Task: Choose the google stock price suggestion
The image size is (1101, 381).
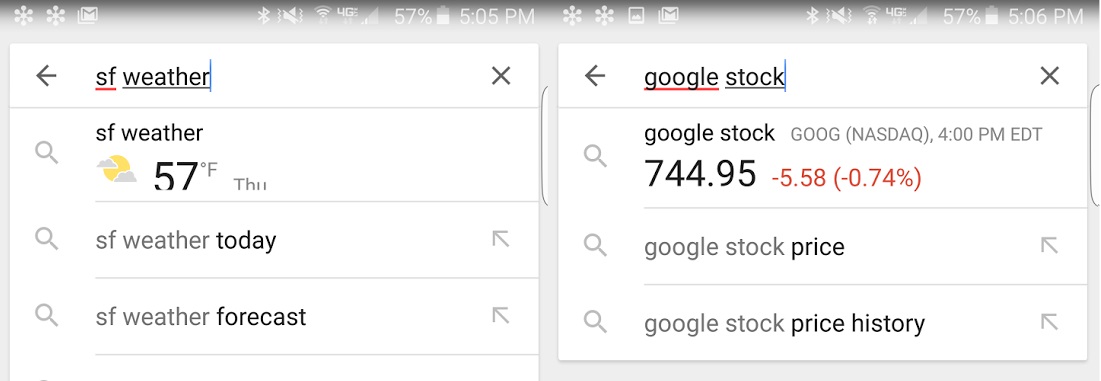Action: [x=822, y=246]
